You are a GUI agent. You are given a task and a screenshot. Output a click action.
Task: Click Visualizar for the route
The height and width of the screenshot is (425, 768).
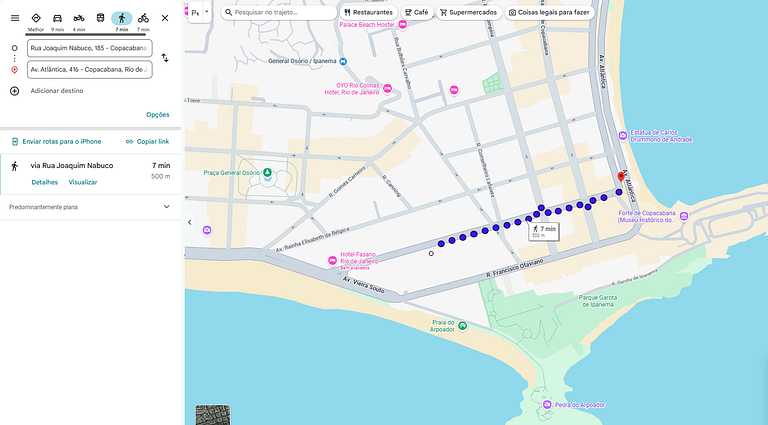pyautogui.click(x=83, y=182)
